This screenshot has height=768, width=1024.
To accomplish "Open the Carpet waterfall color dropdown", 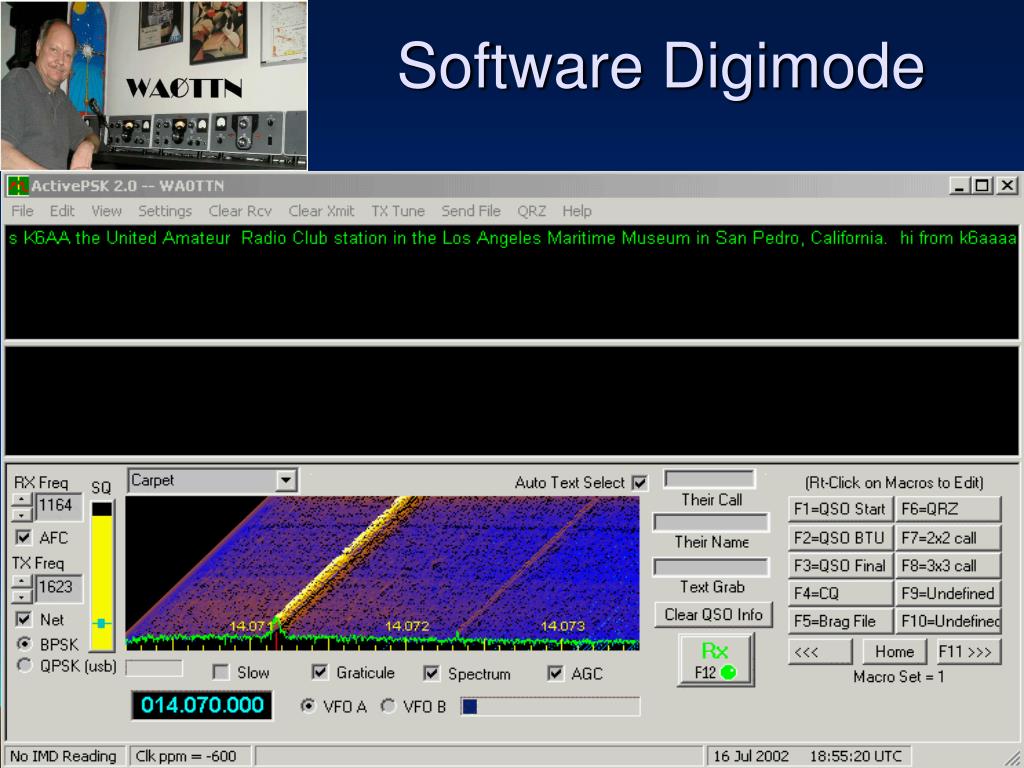I will point(289,480).
